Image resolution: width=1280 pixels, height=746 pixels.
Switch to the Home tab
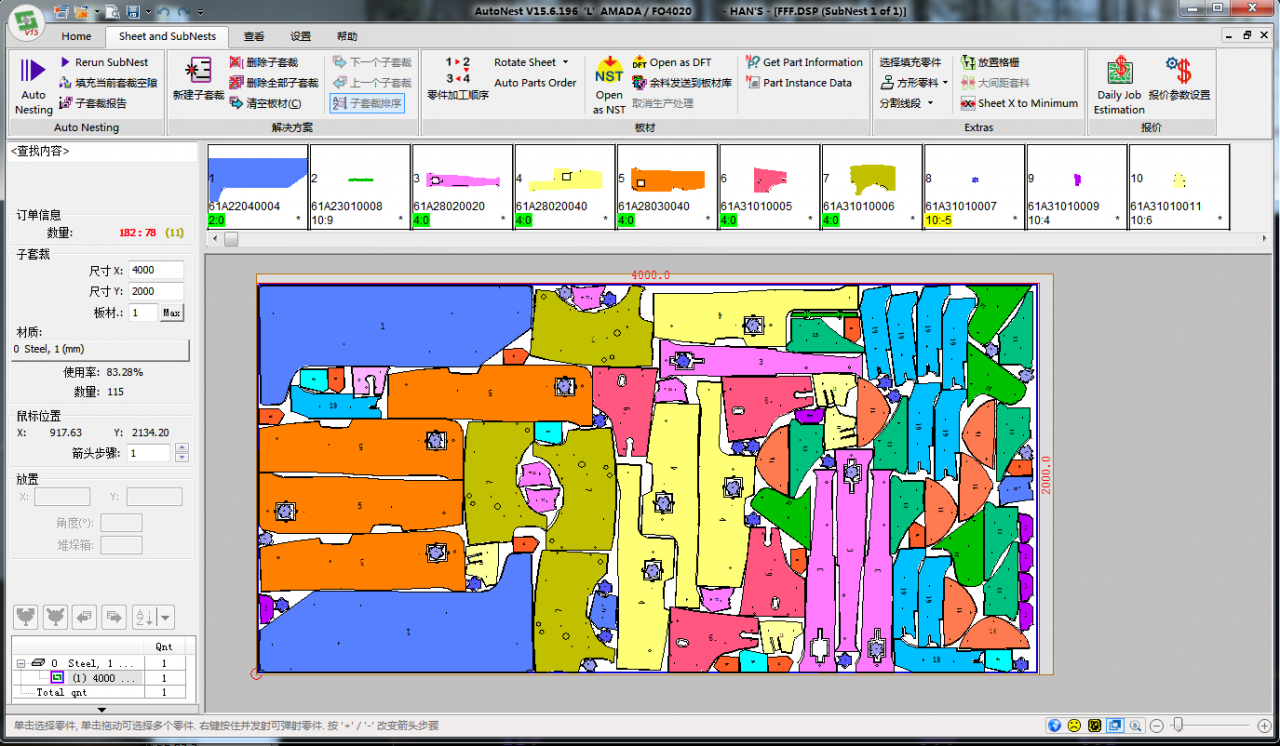tap(76, 36)
